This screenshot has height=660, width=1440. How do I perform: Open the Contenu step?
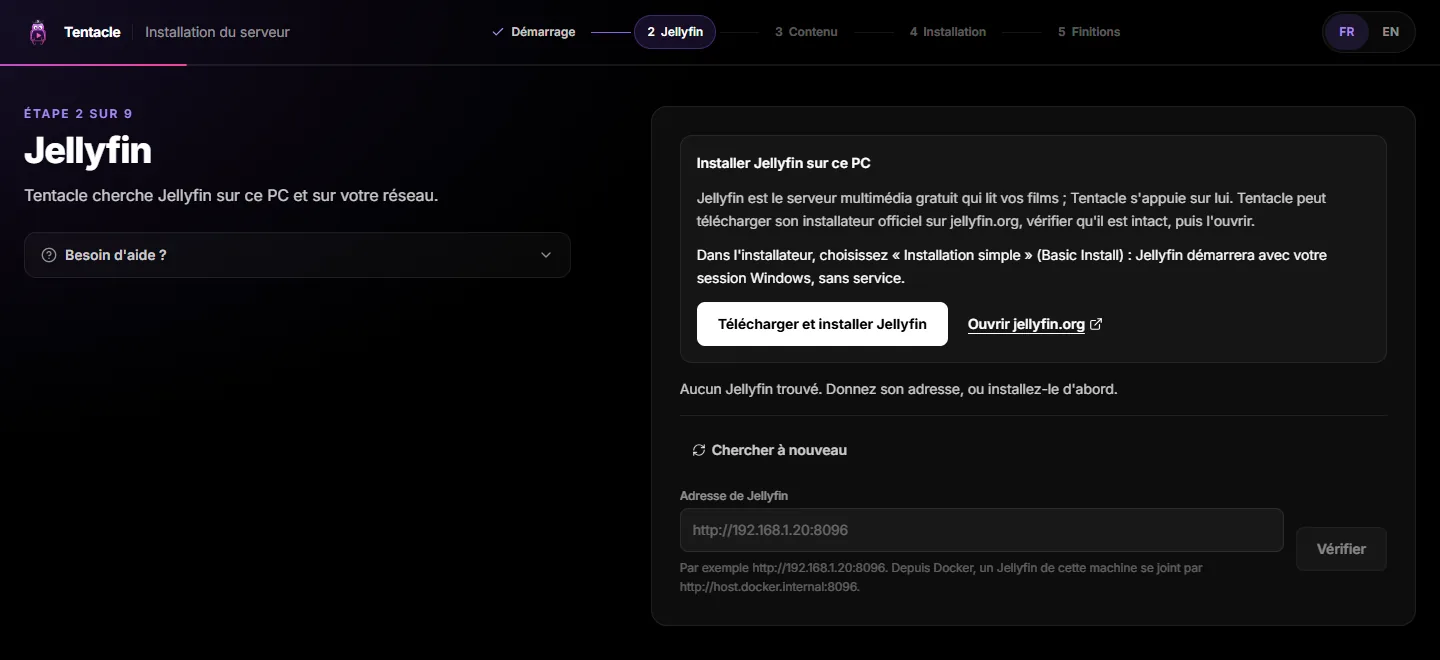pos(806,32)
